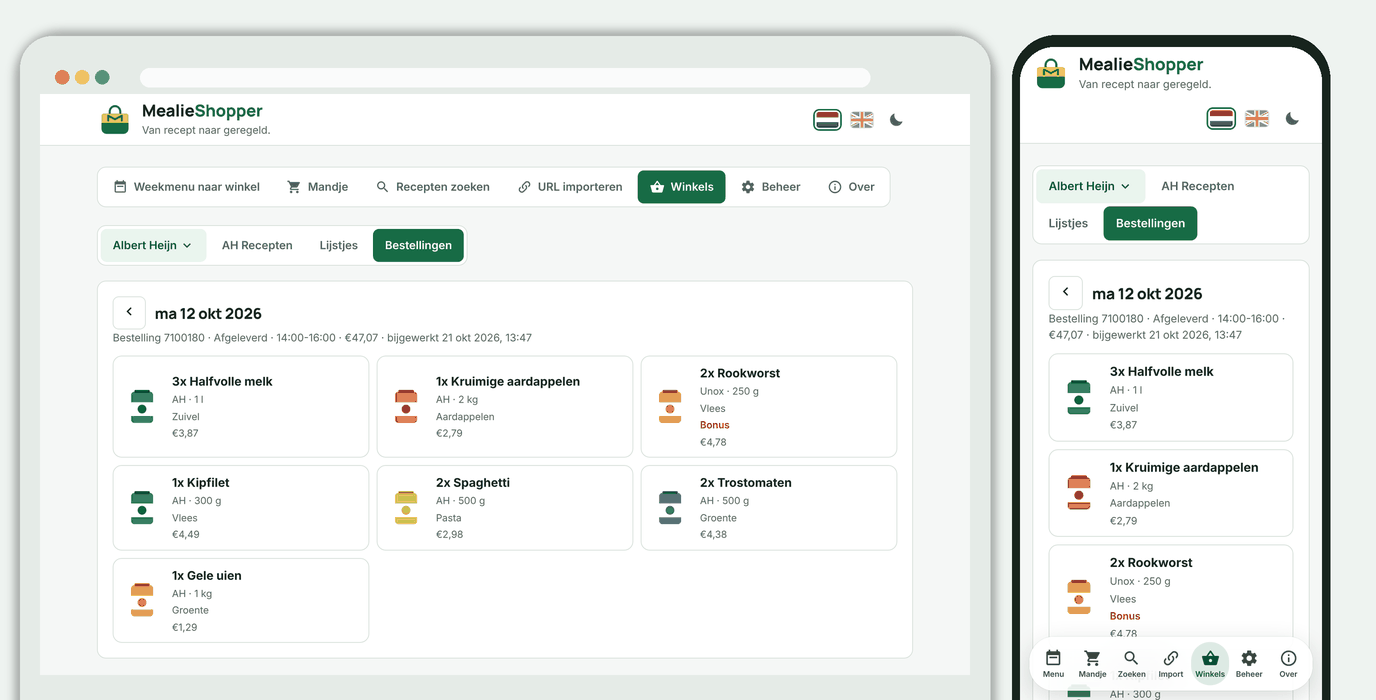
Task: Click back arrow beside desktop order date
Action: pyautogui.click(x=129, y=313)
